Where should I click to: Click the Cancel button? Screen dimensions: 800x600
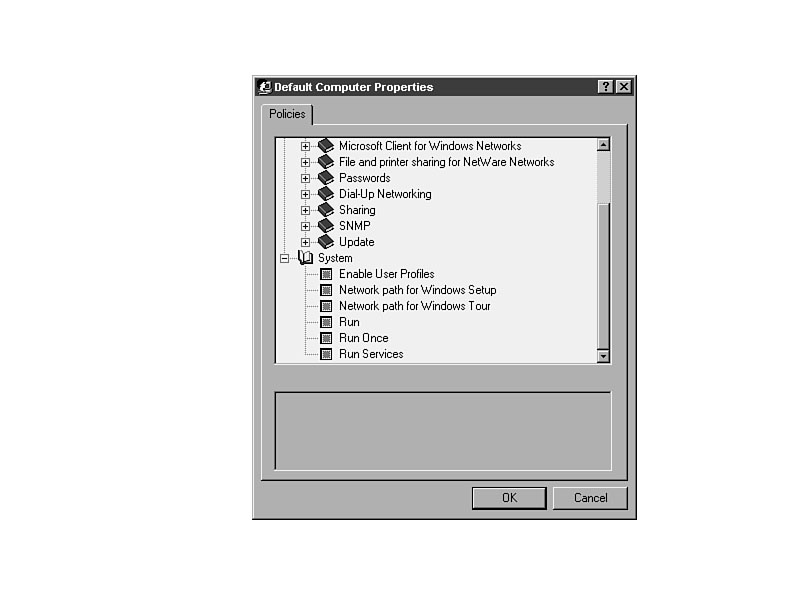click(x=590, y=498)
